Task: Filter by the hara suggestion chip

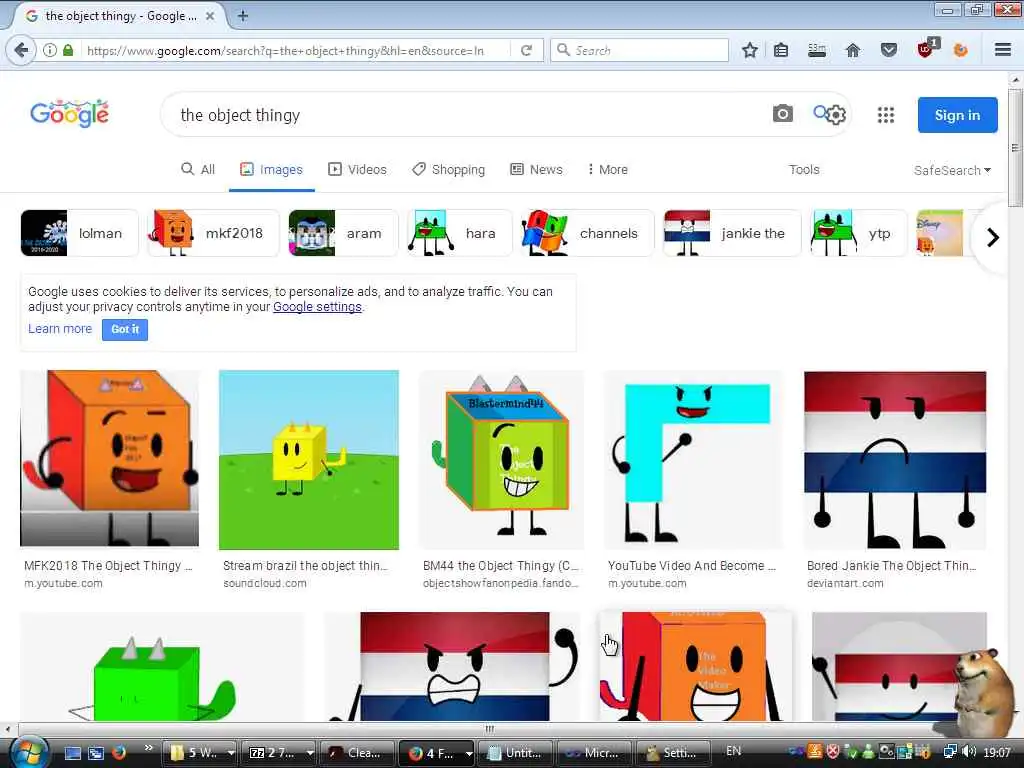Action: 460,233
